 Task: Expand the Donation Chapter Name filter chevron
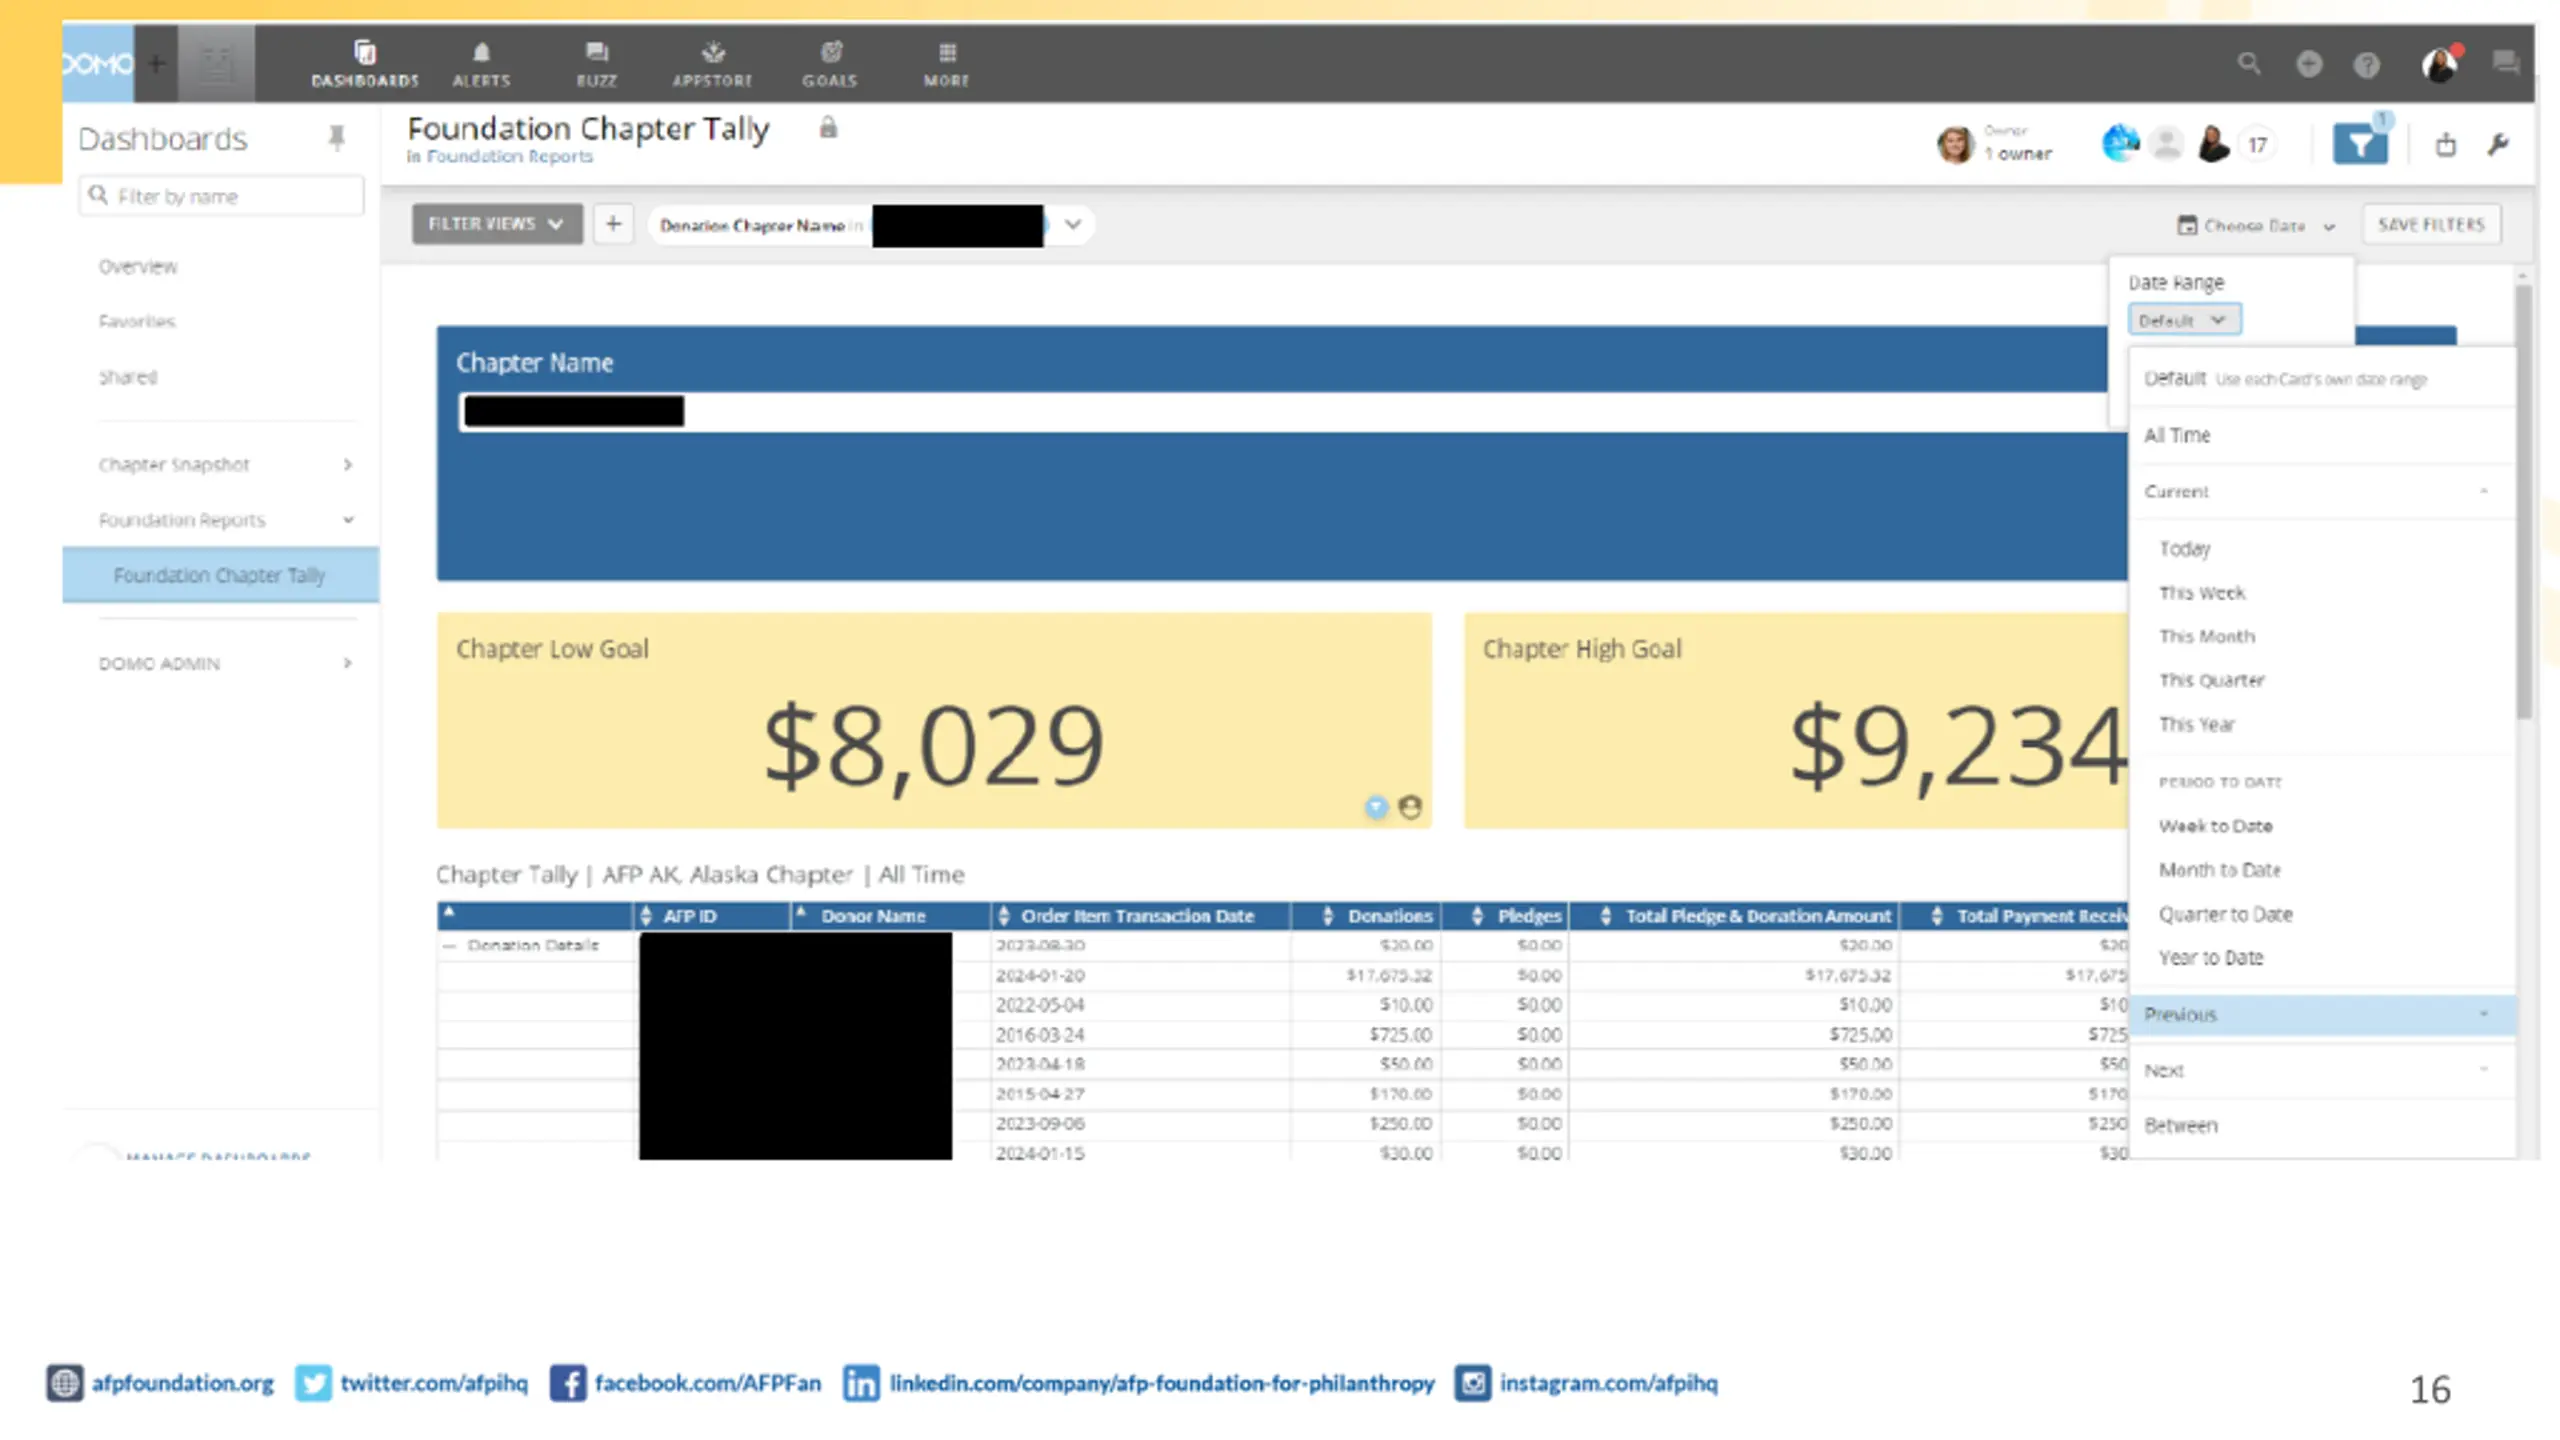[x=1073, y=224]
